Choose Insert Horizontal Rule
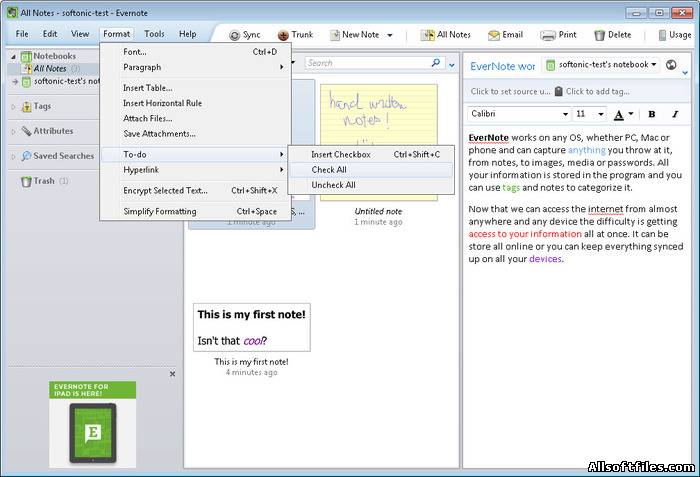 click(195, 103)
